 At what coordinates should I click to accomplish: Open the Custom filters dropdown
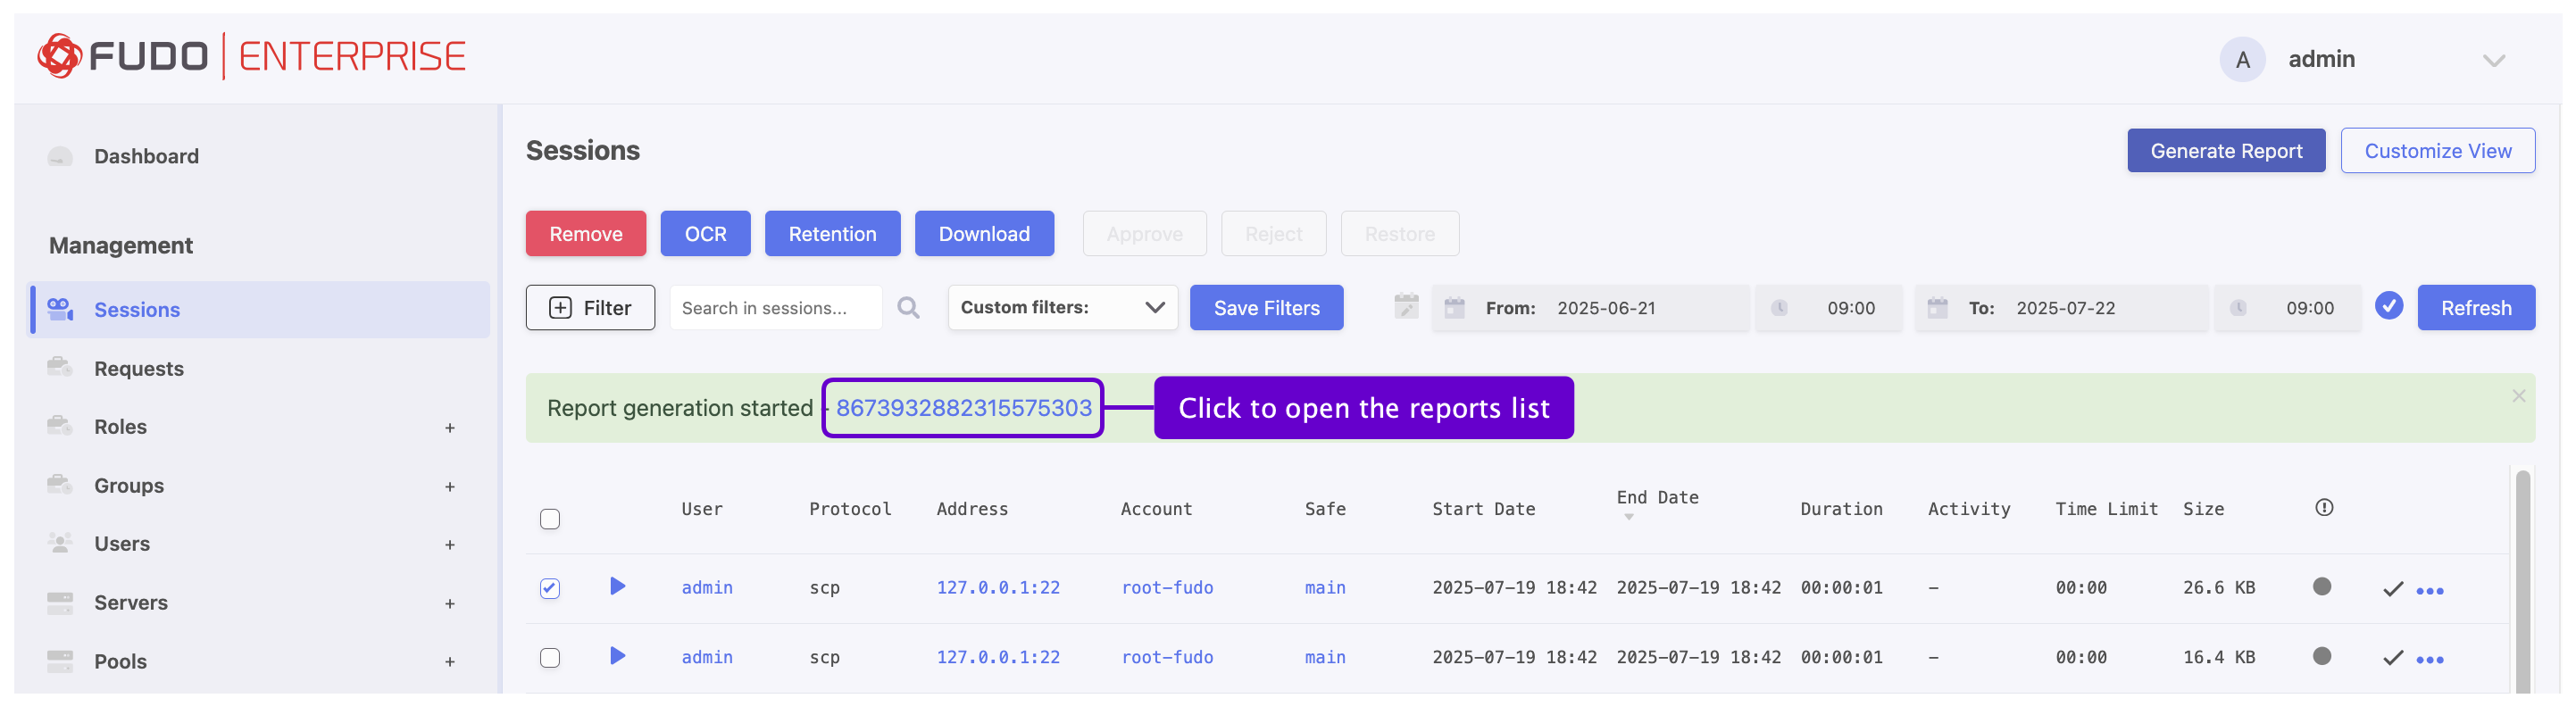point(1061,308)
